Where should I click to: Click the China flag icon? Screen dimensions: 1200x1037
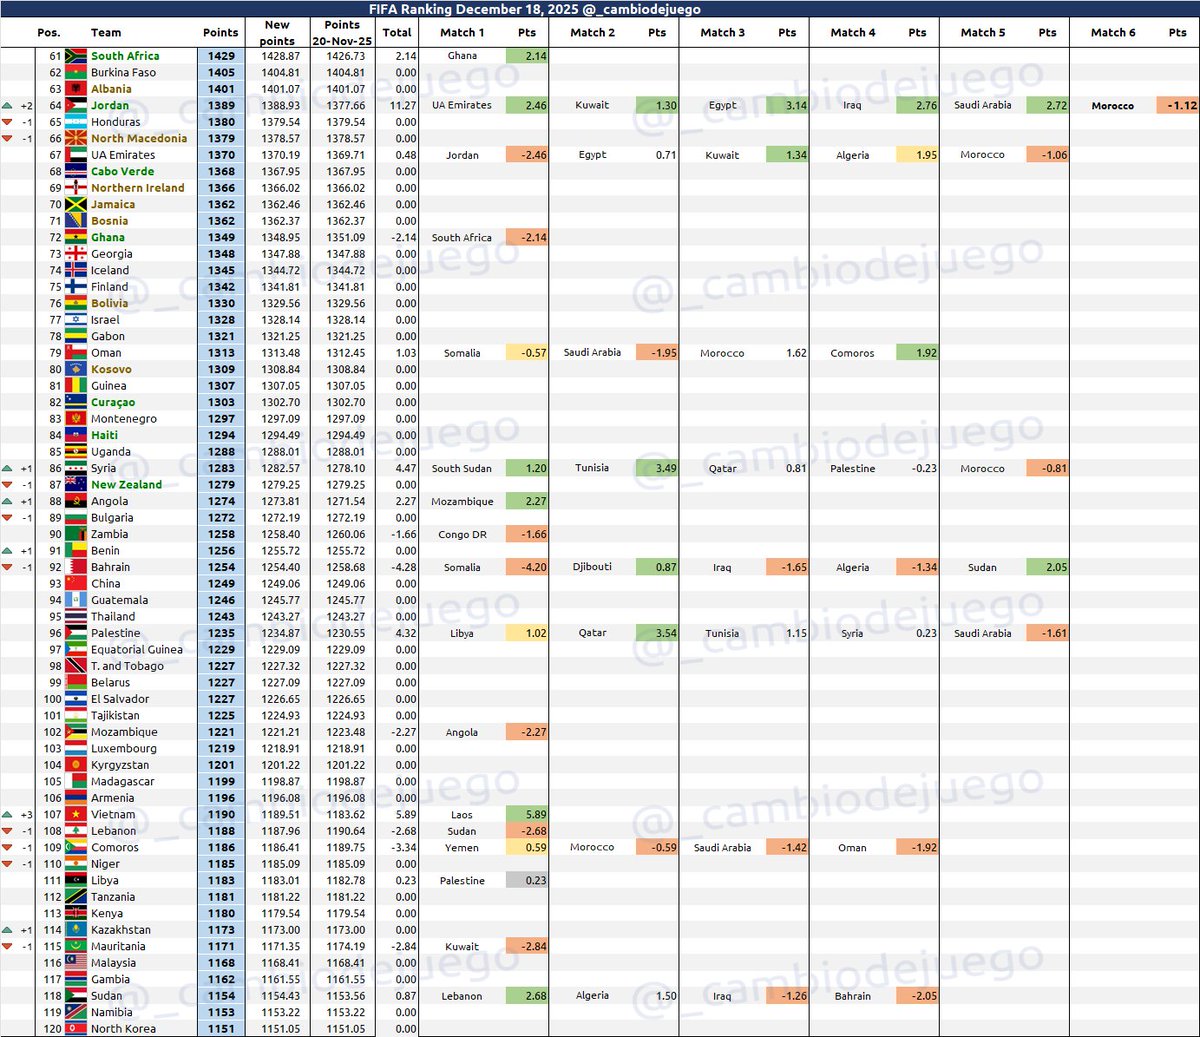(x=76, y=584)
